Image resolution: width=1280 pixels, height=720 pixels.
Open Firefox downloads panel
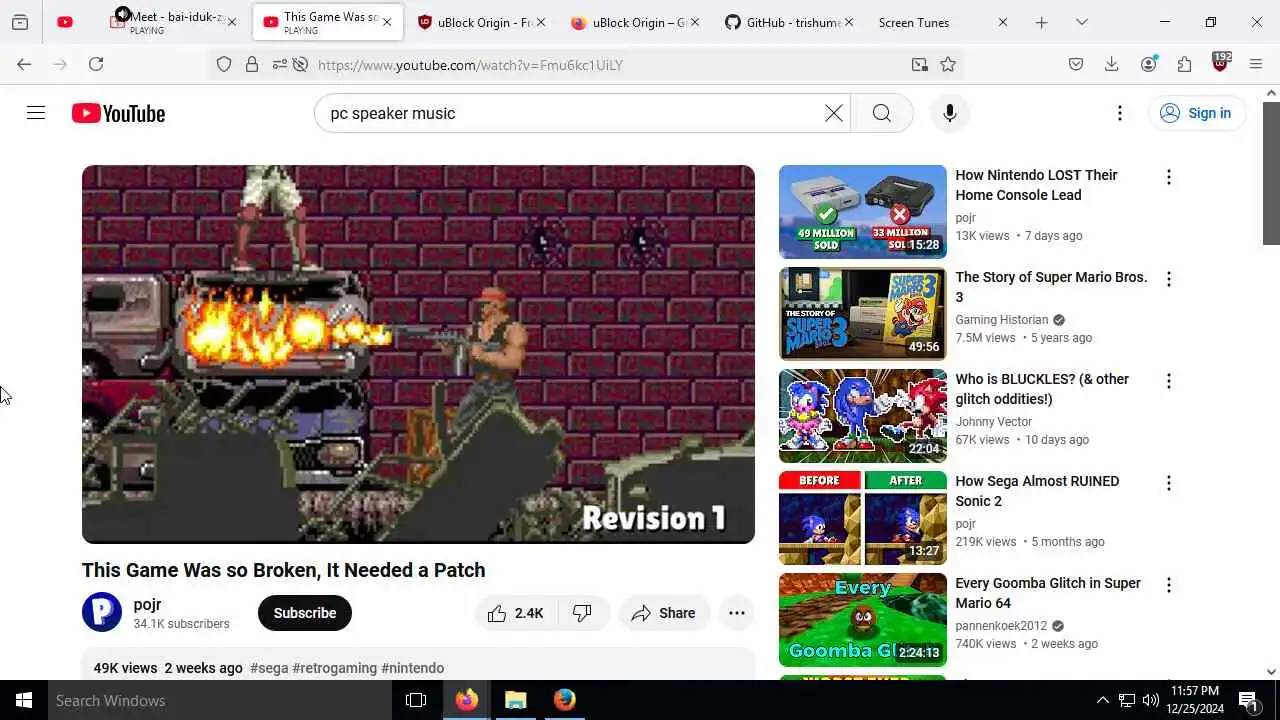(x=1111, y=64)
